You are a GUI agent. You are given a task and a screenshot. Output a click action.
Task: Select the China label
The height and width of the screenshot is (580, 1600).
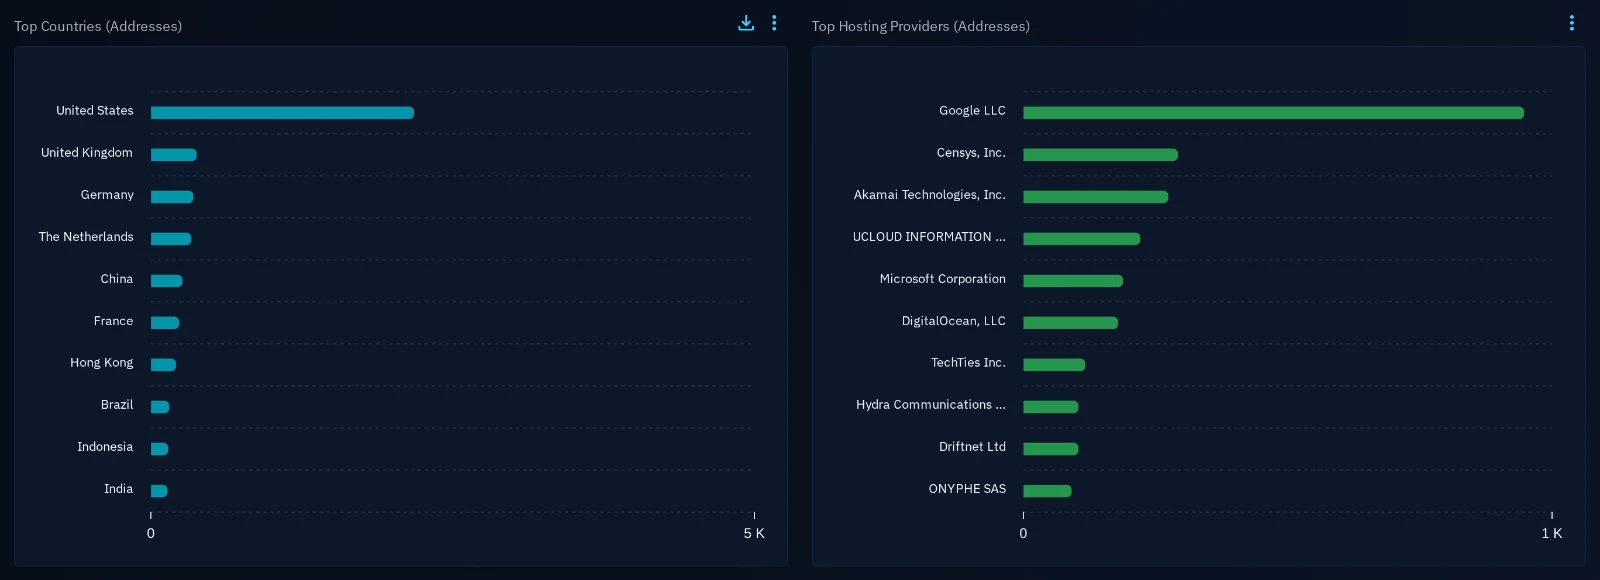pos(116,279)
